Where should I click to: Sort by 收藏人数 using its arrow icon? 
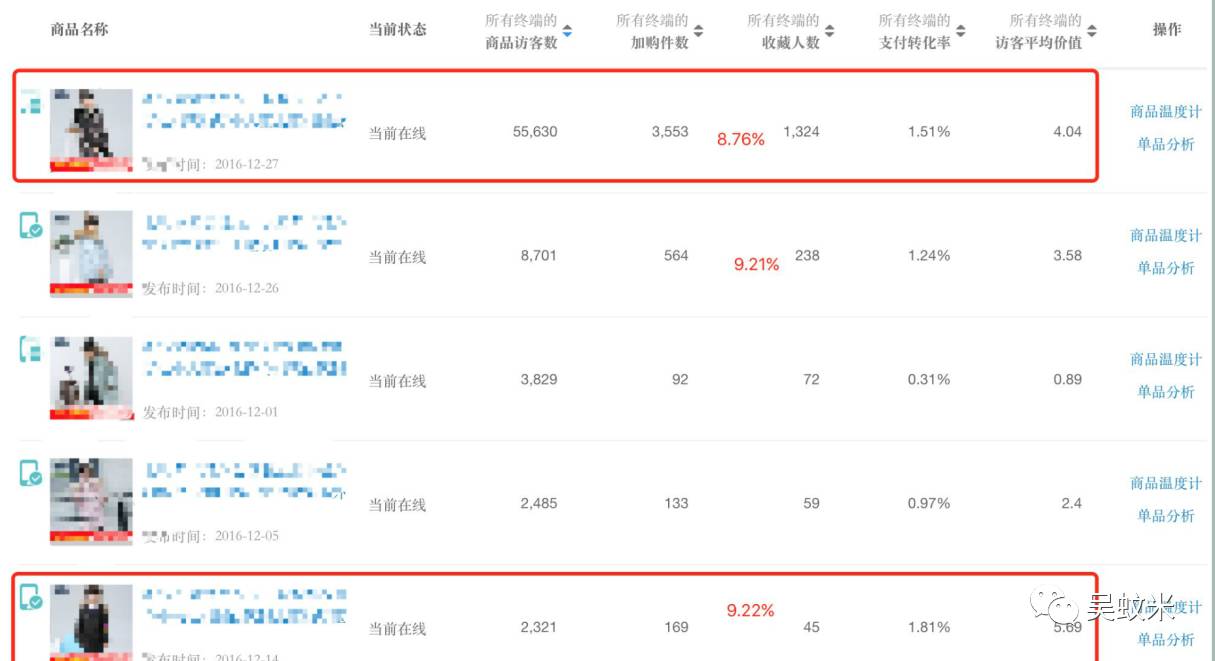[829, 31]
